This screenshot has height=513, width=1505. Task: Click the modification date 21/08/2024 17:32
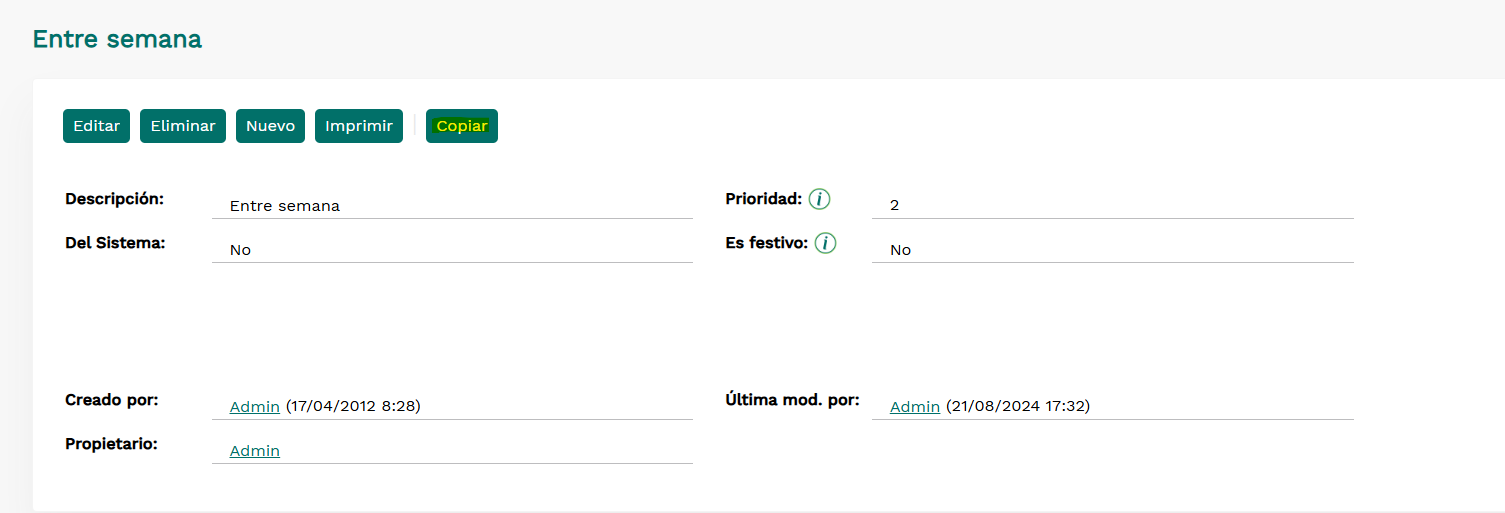1018,406
